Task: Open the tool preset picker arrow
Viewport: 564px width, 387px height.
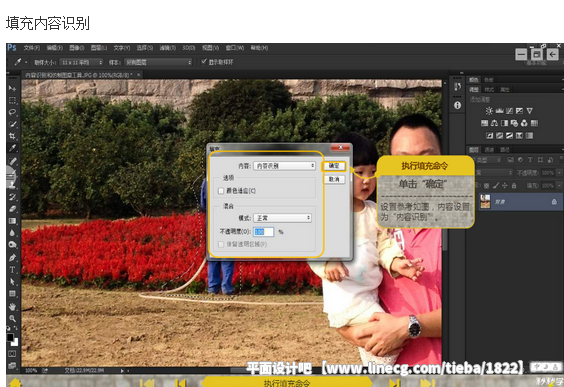Action: click(x=26, y=62)
